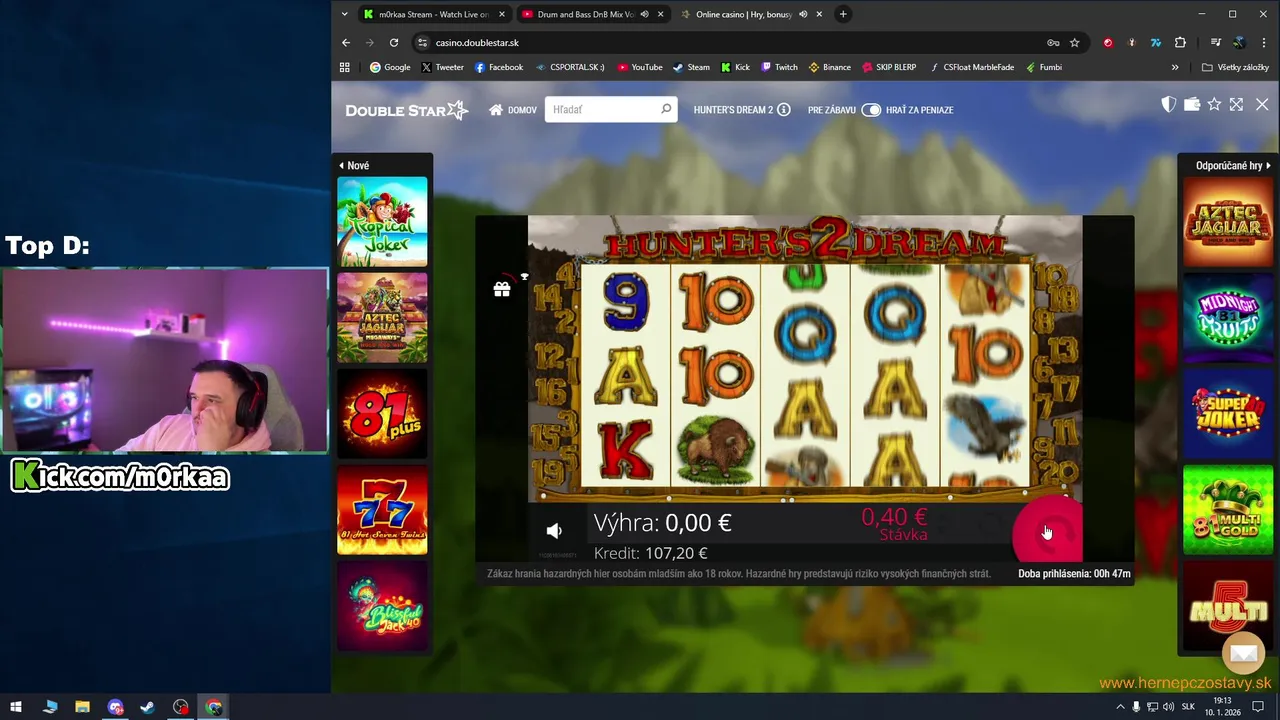The height and width of the screenshot is (720, 1280).
Task: Click the red spin button in the slot game
Action: (1047, 533)
